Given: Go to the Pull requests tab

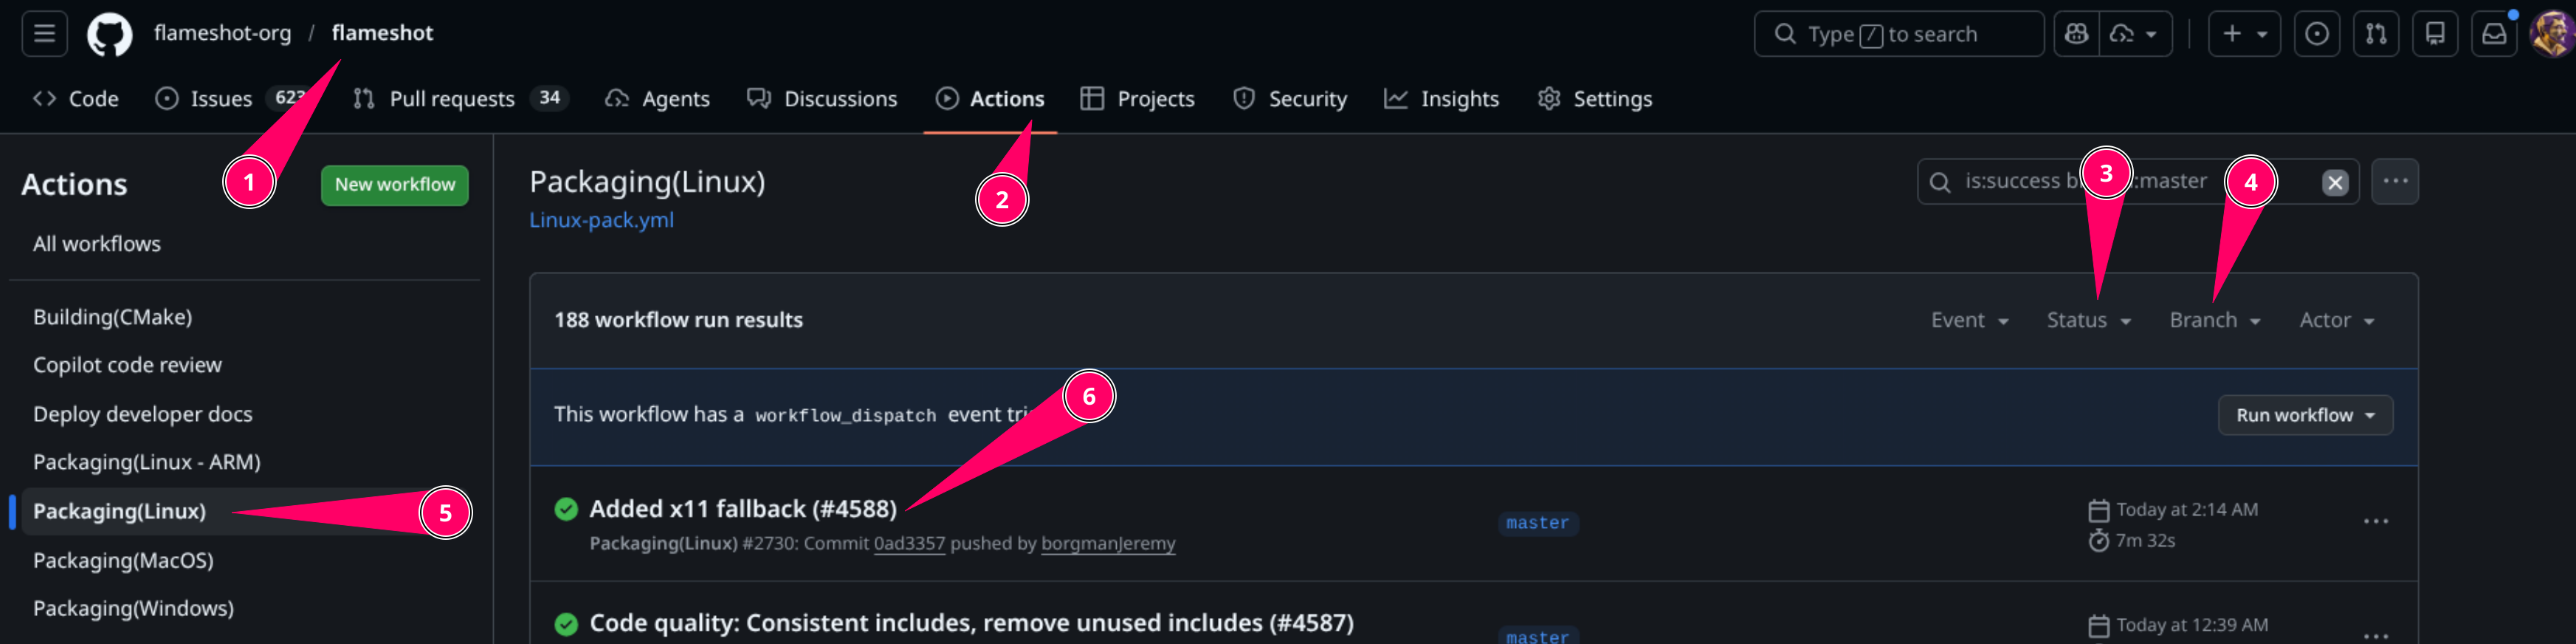Looking at the screenshot, I should [x=451, y=99].
